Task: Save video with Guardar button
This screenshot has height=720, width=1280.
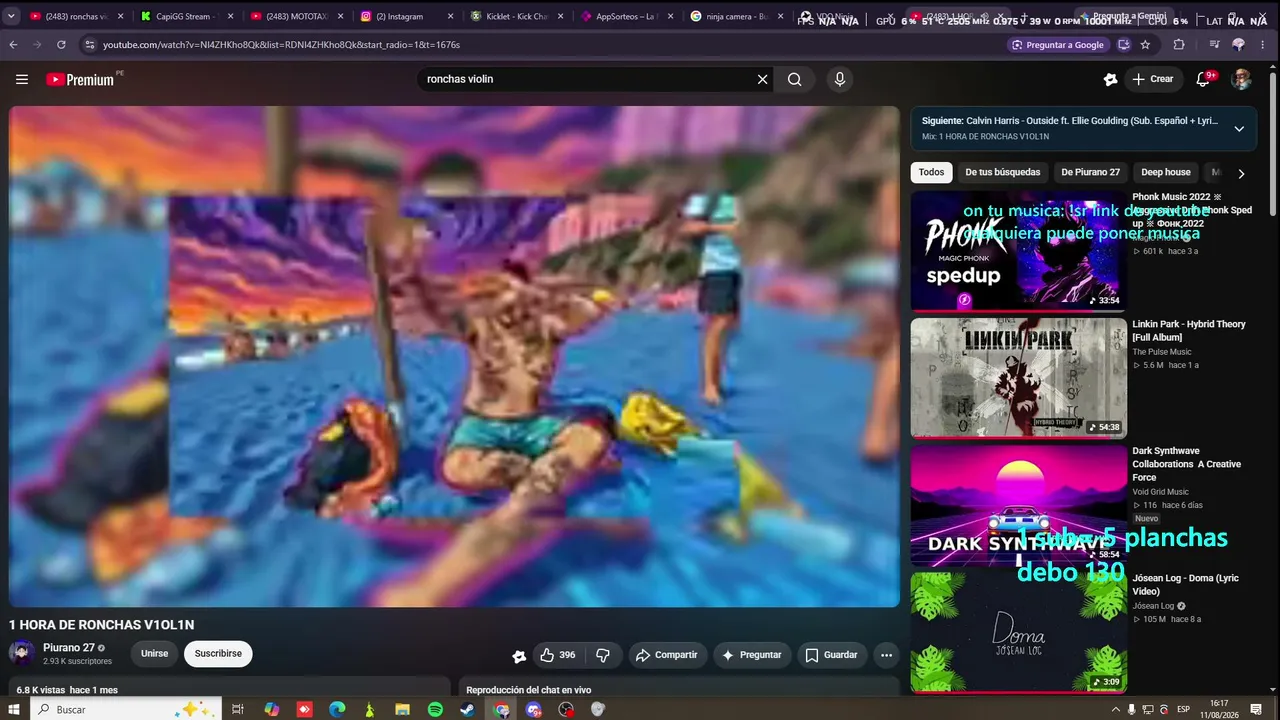Action: click(831, 655)
